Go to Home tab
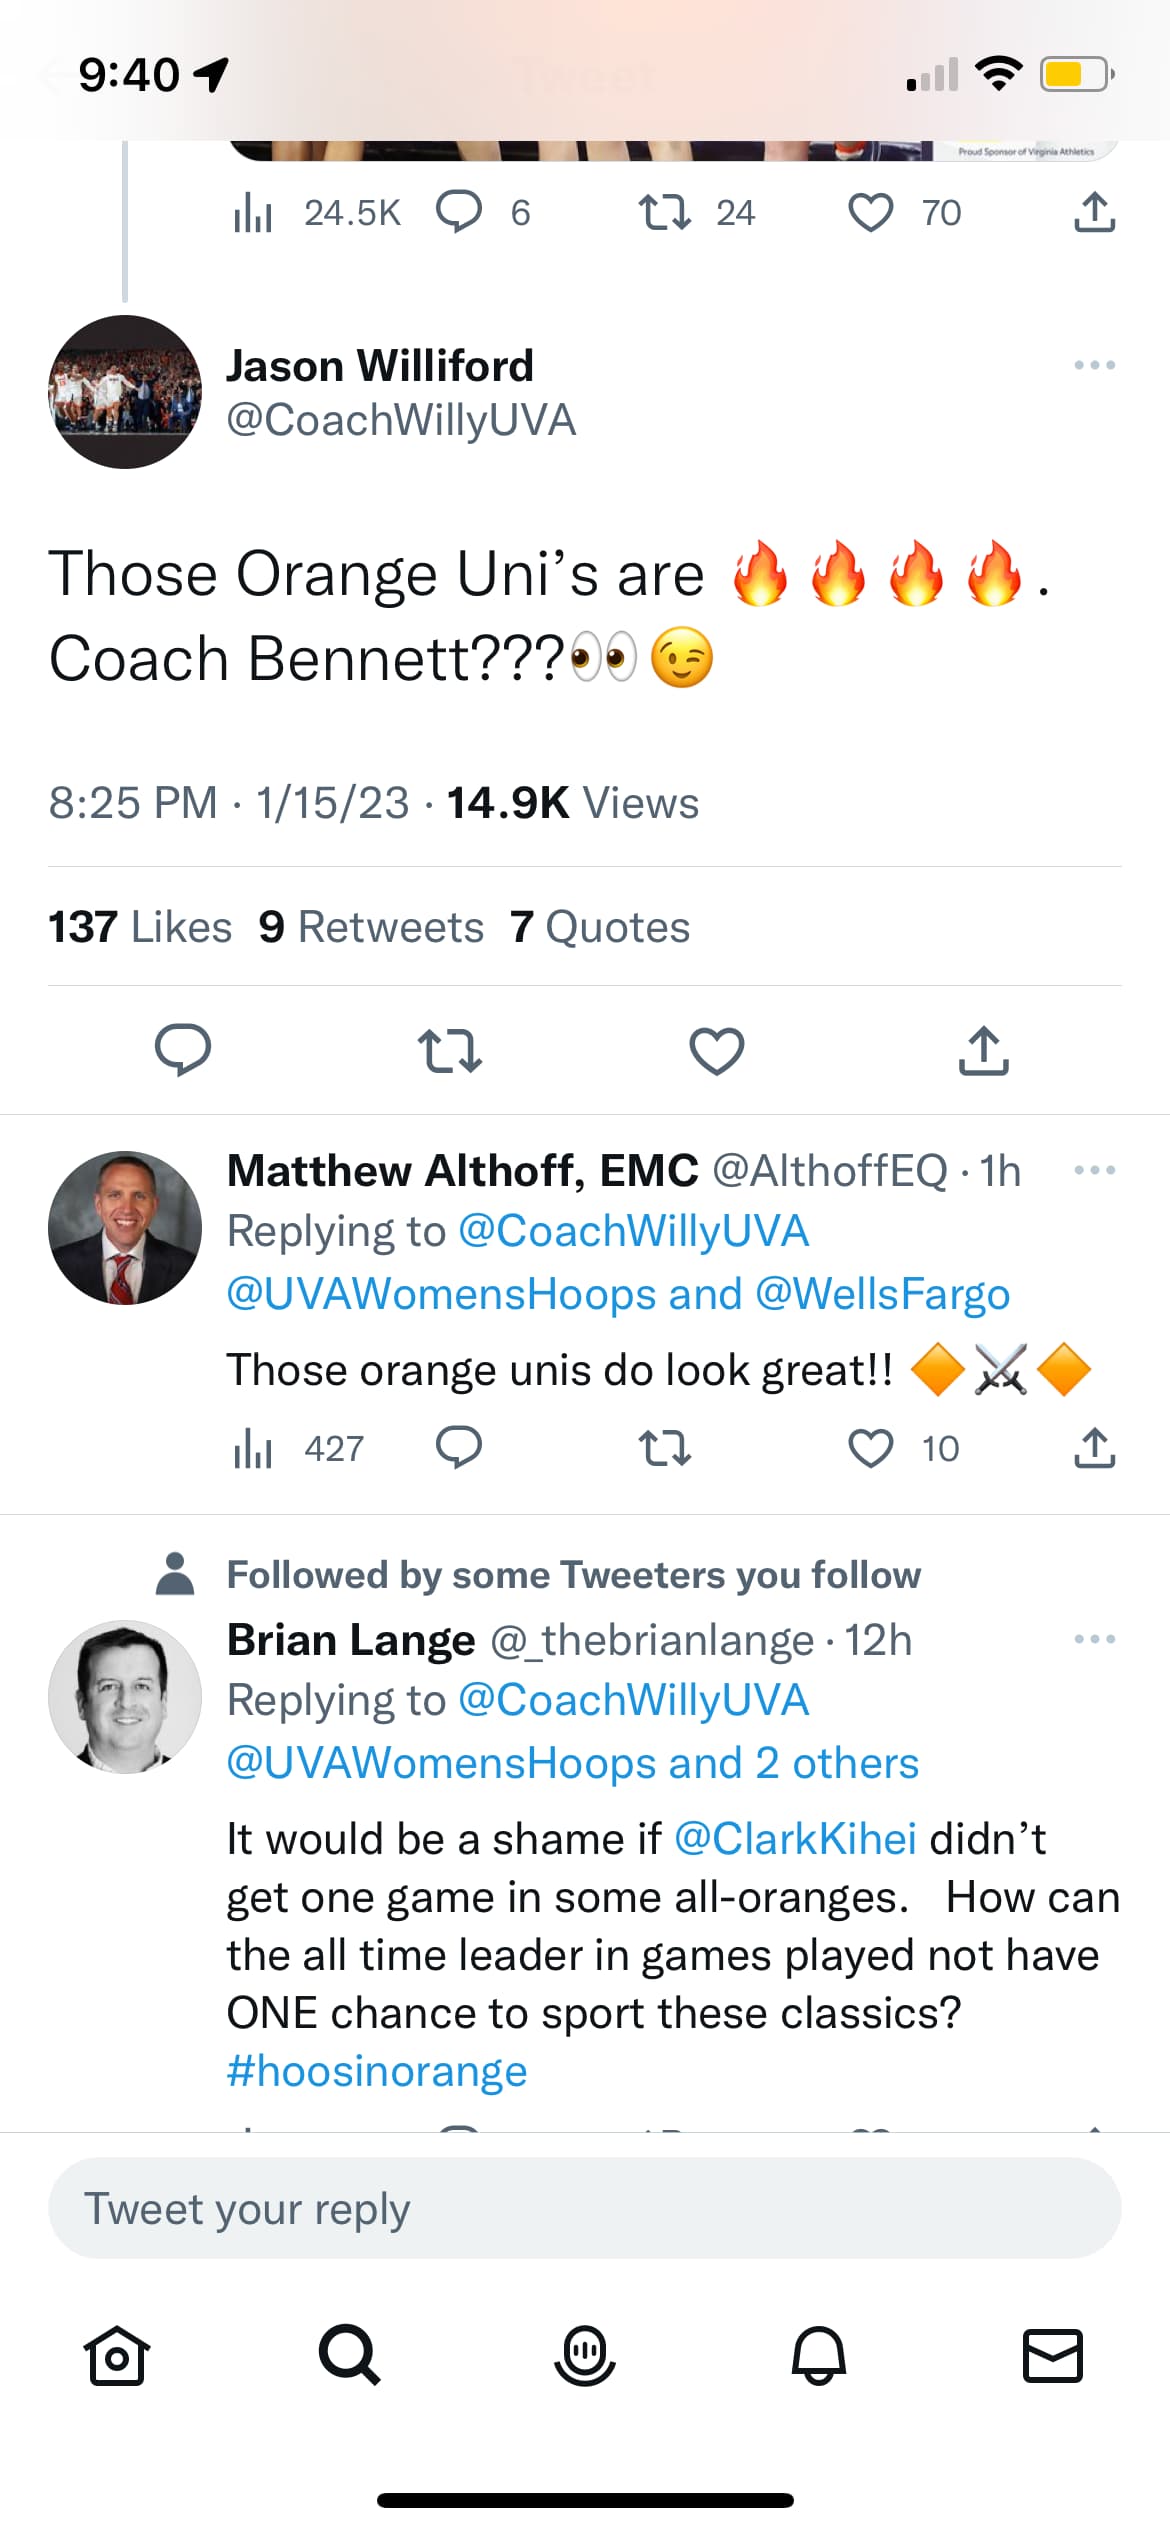This screenshot has width=1170, height=2532. coord(117,2355)
